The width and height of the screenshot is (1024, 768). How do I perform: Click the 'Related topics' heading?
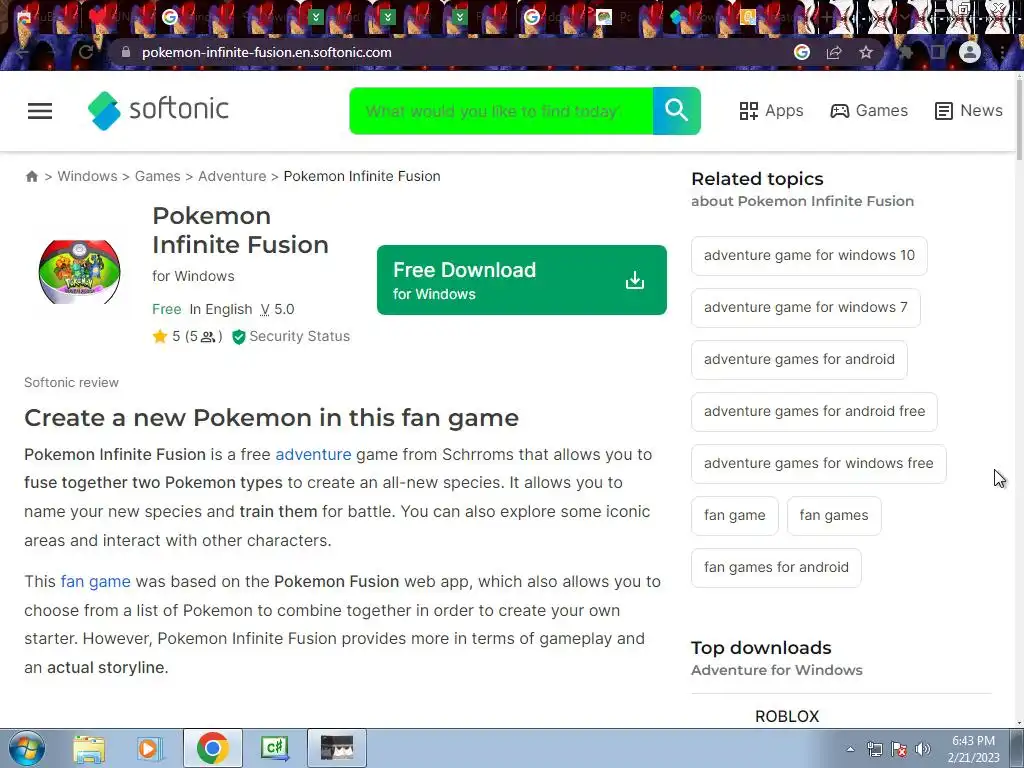(757, 179)
